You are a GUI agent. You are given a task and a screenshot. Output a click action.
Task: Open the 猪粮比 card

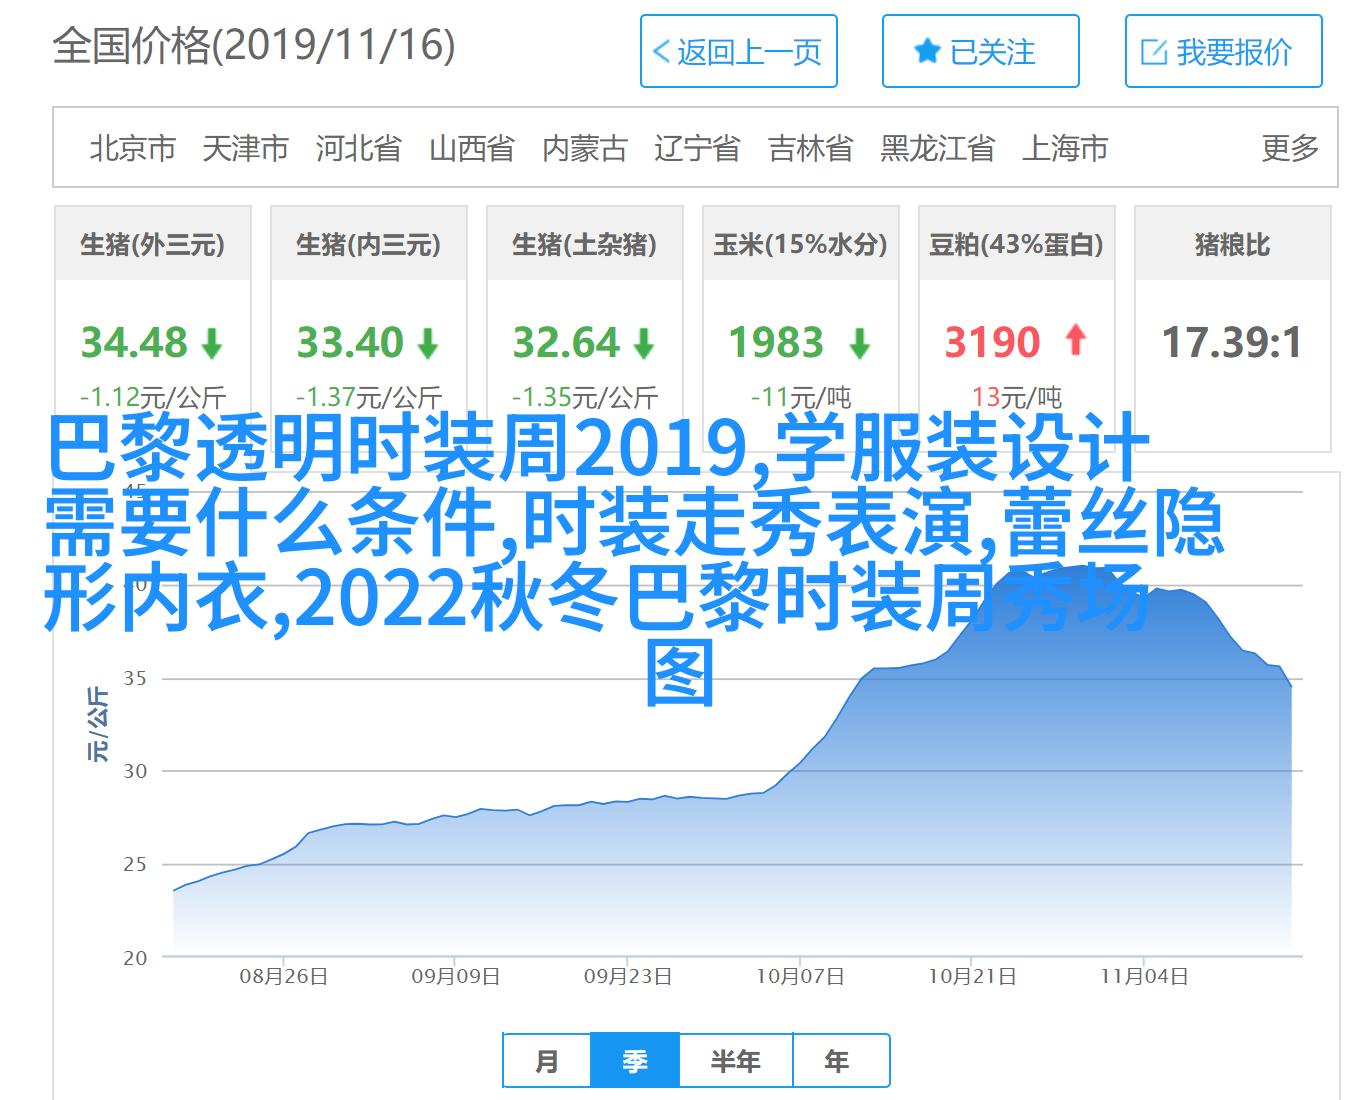(1233, 329)
